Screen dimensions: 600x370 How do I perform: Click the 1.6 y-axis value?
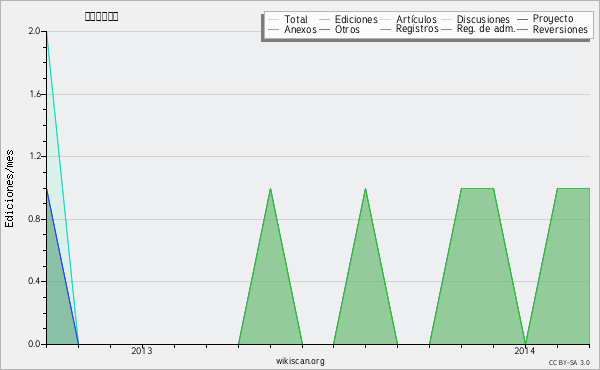click(35, 94)
